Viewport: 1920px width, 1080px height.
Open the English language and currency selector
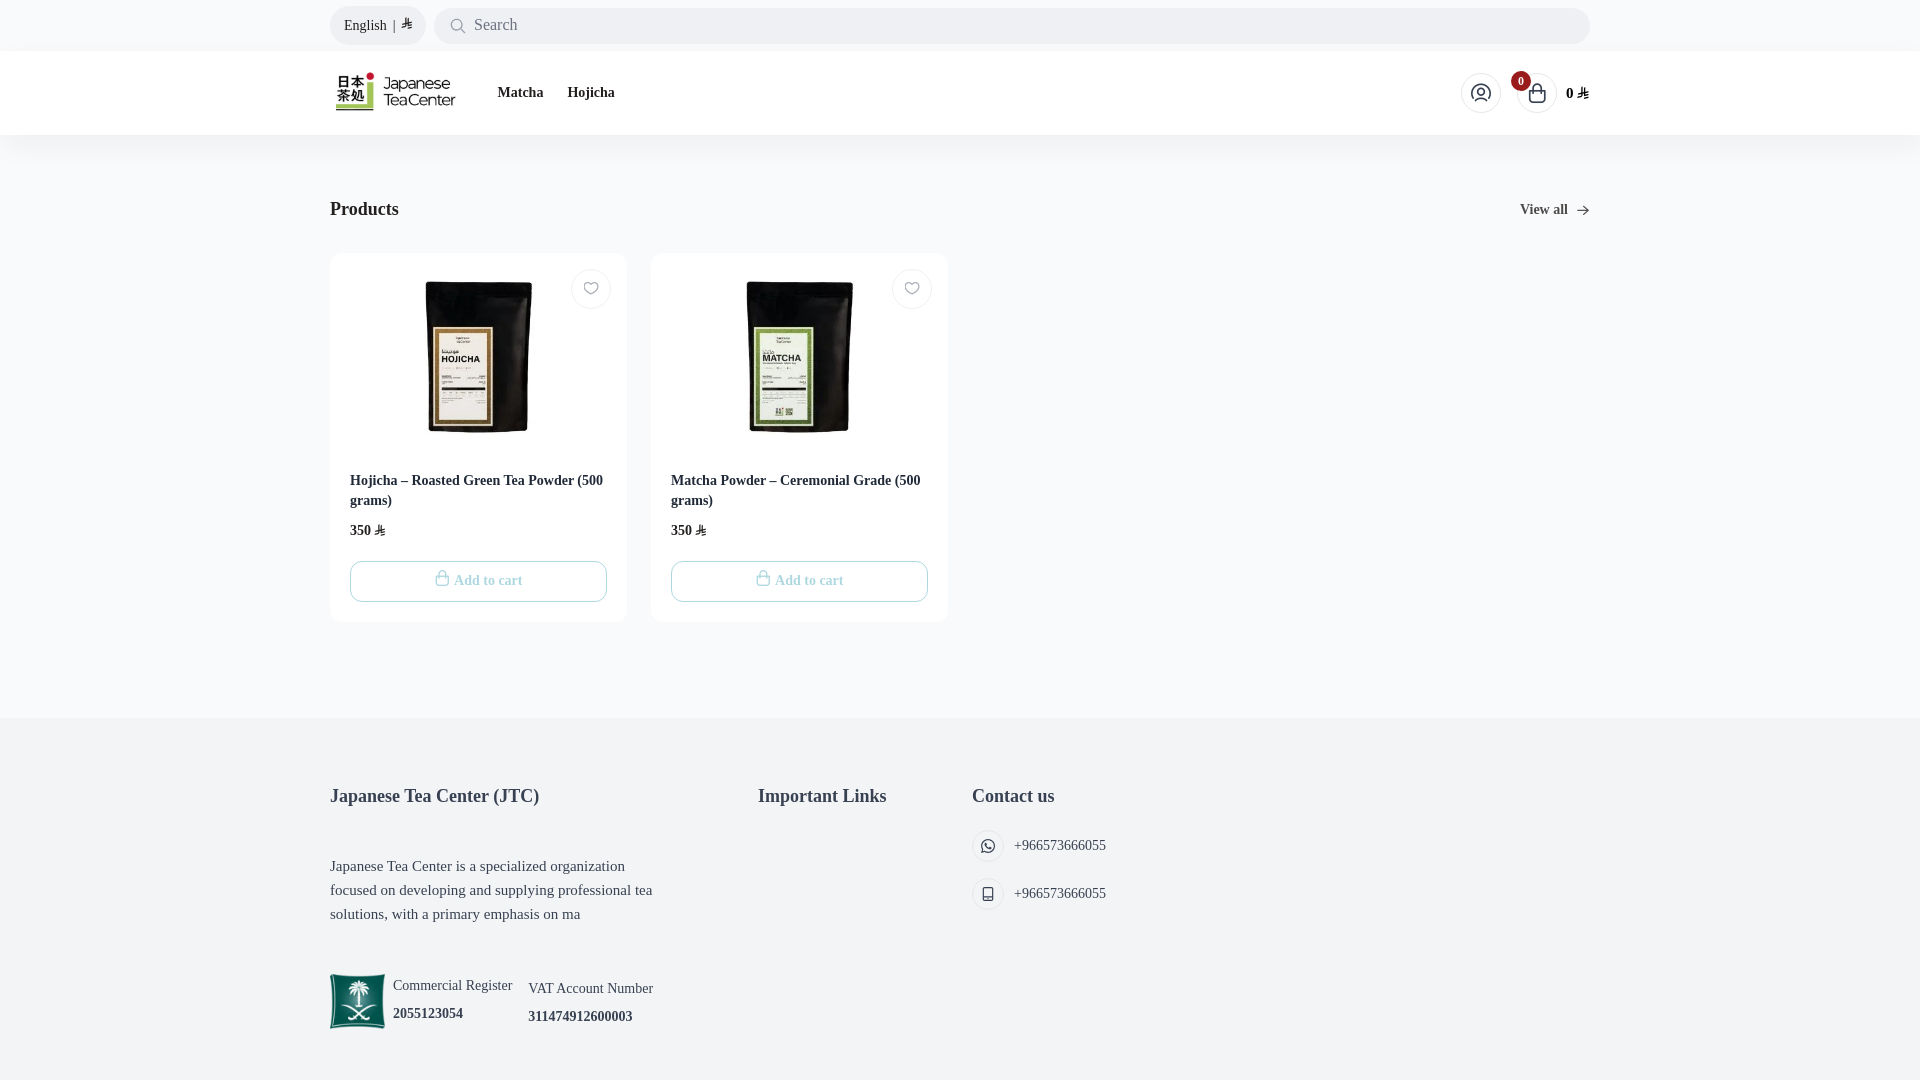pos(378,25)
